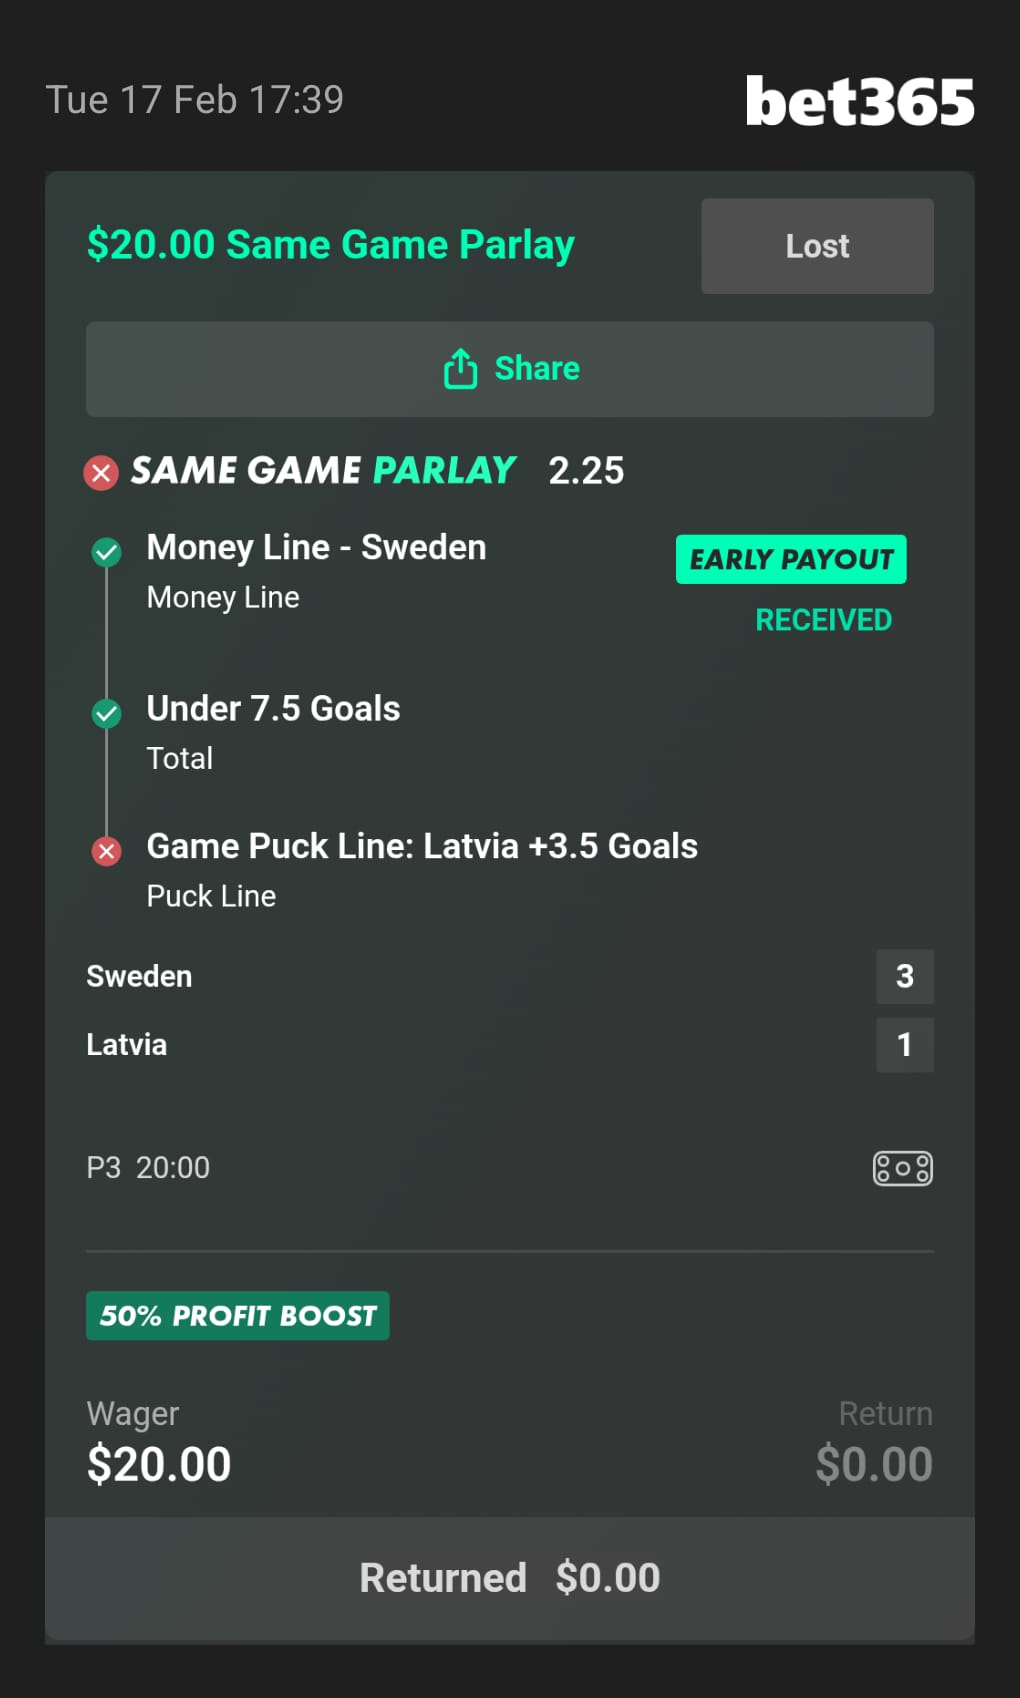
Task: Select the Latvia +3.5 Goals puck line
Action: click(x=422, y=847)
